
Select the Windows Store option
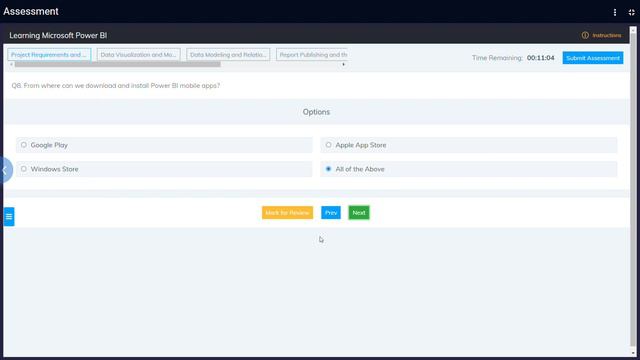(x=164, y=169)
